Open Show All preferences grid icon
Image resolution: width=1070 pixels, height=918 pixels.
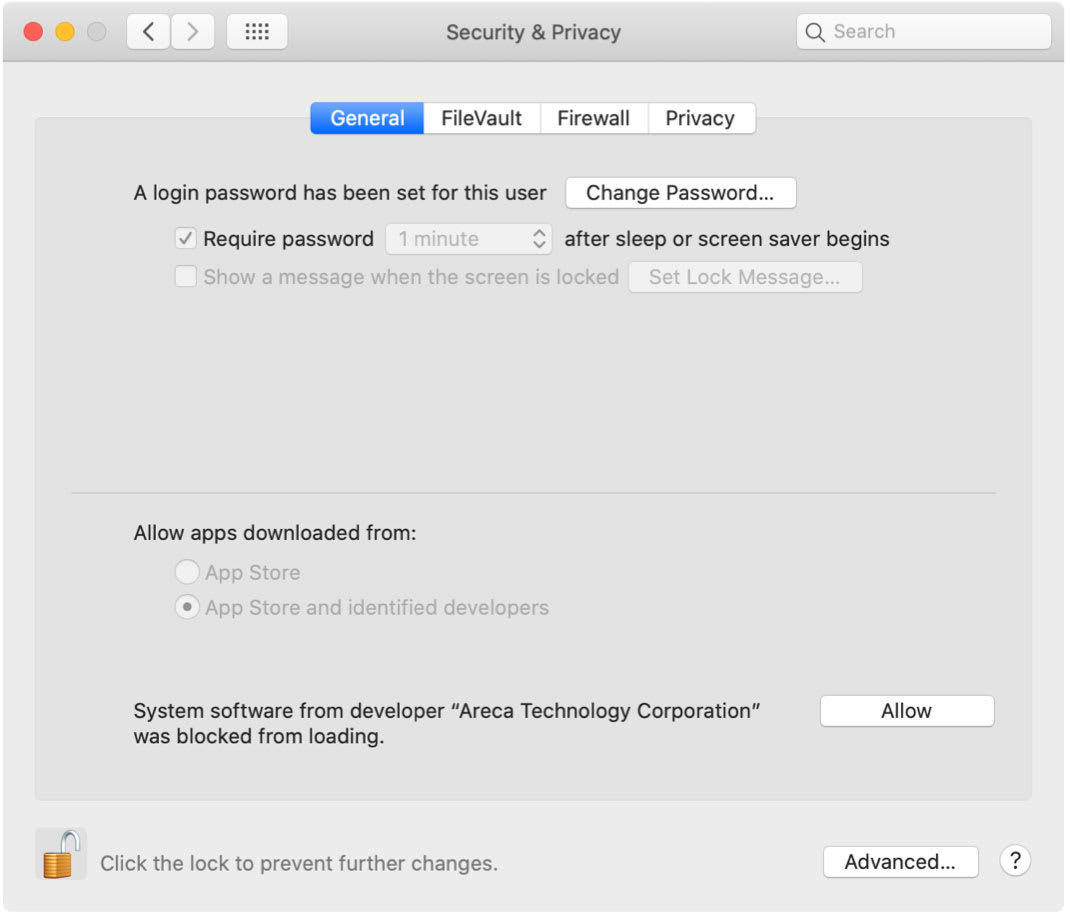(257, 31)
